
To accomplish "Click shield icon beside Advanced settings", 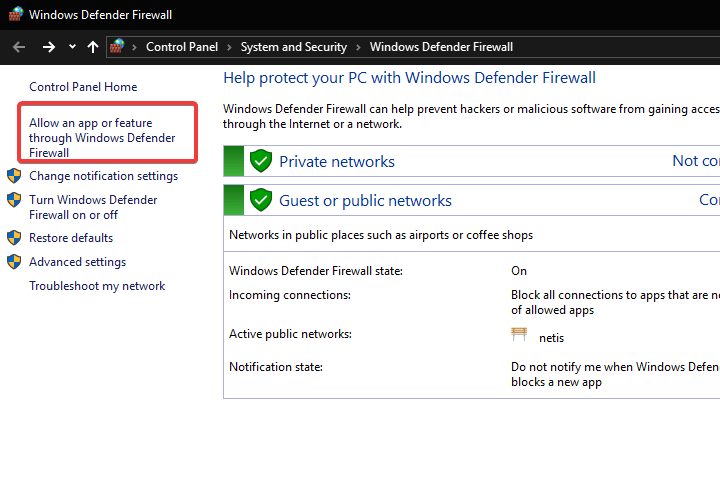I will tap(14, 261).
